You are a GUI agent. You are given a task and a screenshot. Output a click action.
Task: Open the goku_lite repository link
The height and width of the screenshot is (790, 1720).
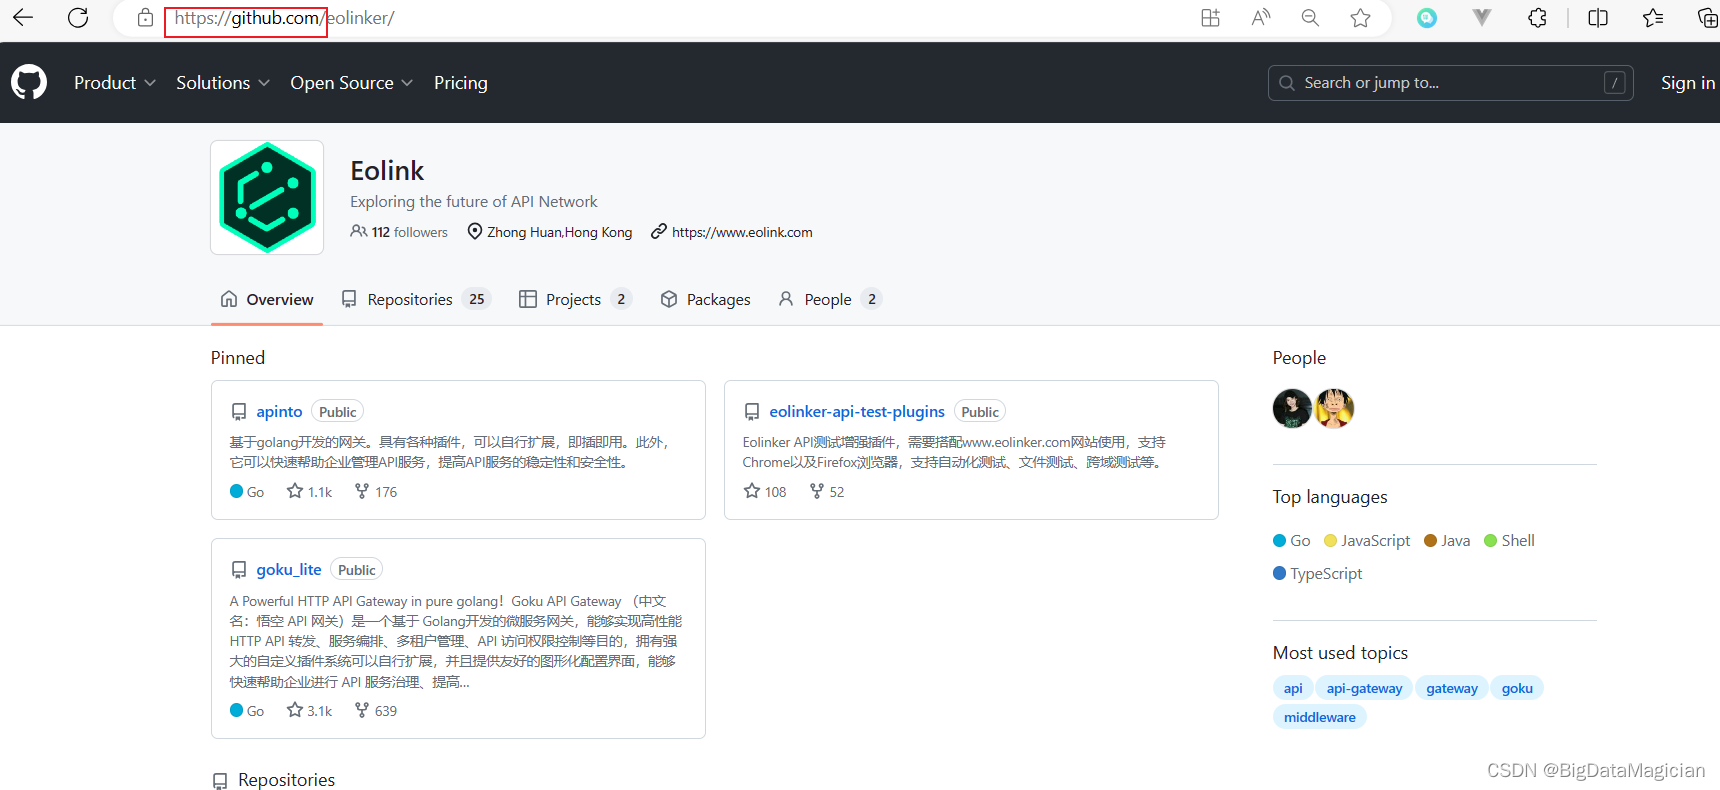[x=289, y=570]
